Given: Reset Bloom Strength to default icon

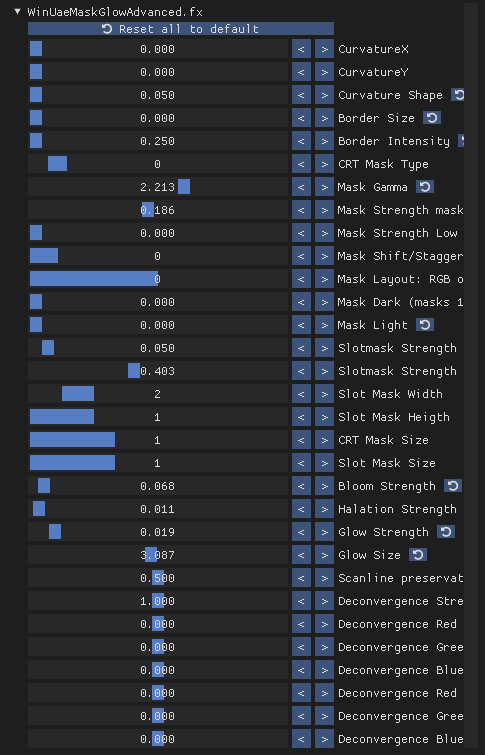Looking at the screenshot, I should pos(453,486).
